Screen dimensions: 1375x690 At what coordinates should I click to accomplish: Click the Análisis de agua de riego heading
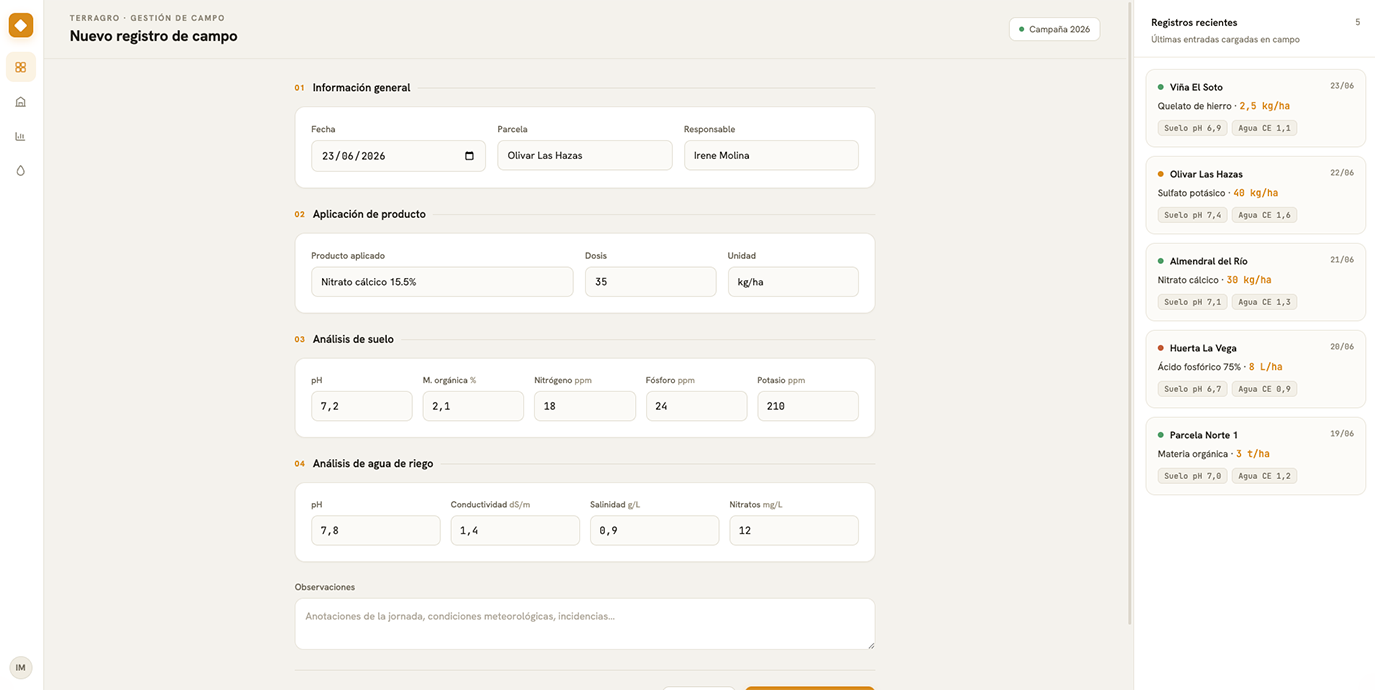coord(373,464)
